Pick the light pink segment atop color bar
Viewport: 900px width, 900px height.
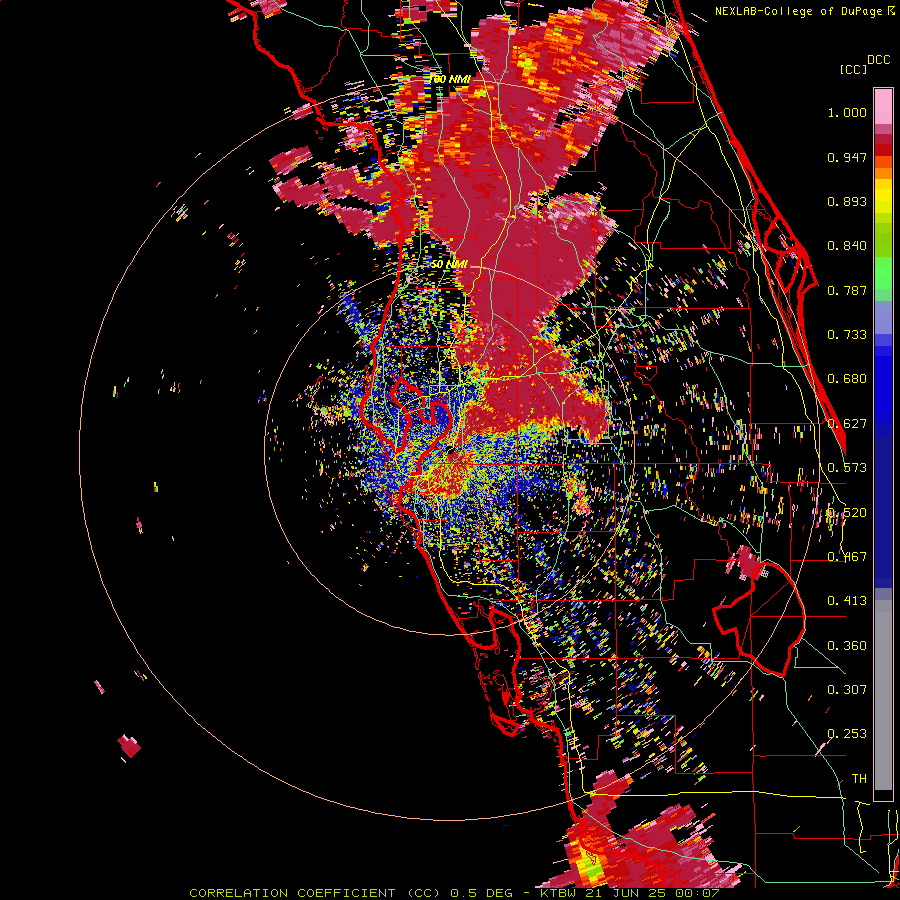click(x=883, y=106)
